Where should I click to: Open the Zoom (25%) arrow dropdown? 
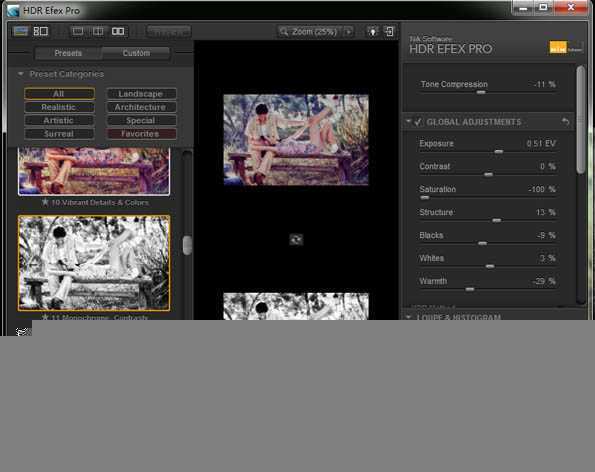click(348, 31)
